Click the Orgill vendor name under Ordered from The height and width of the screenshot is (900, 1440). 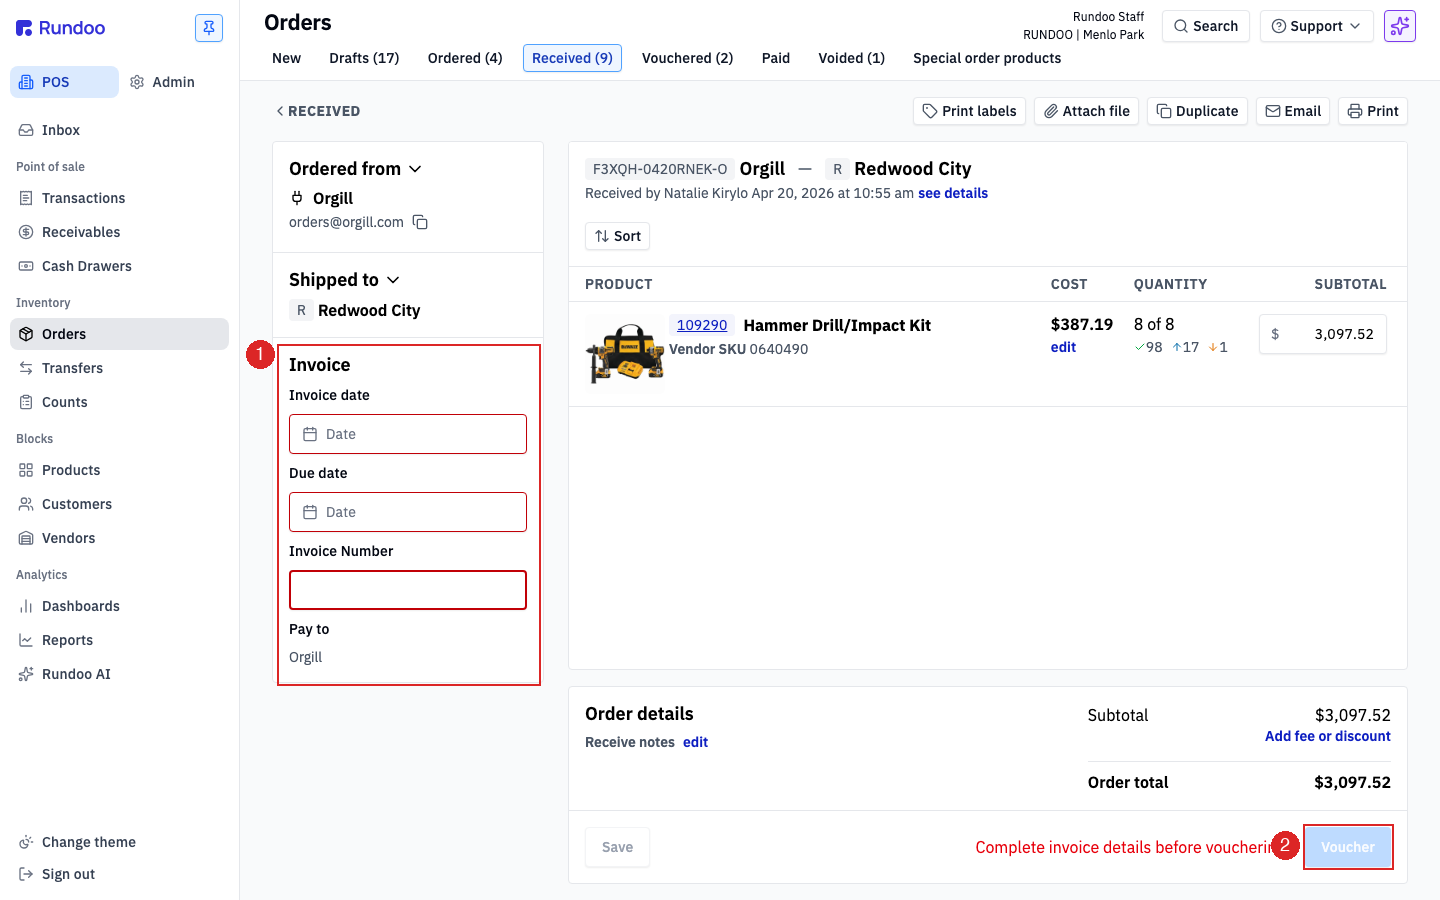(x=333, y=198)
